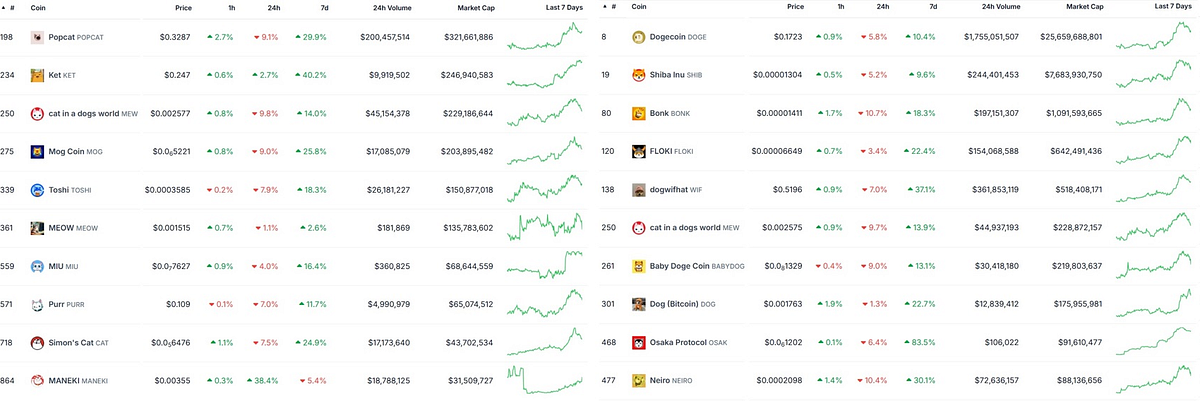Click the Neiro coin icon
The image size is (1200, 401).
[x=639, y=381]
